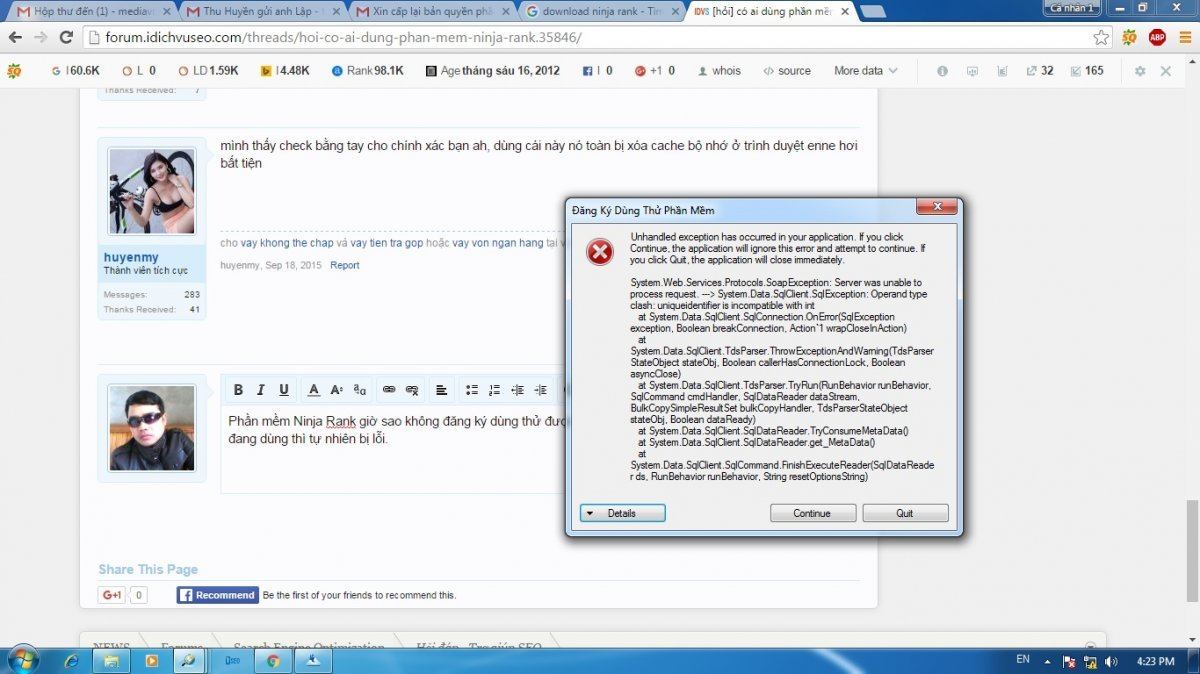
Task: Bookmark this page with the star icon
Action: (x=1101, y=37)
